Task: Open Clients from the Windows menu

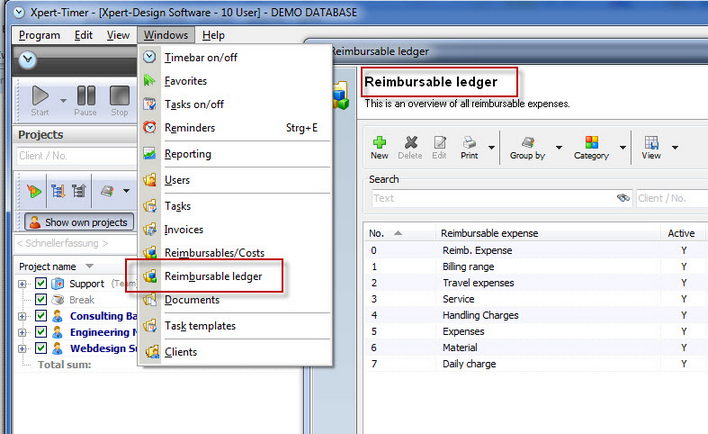Action: tap(235, 352)
